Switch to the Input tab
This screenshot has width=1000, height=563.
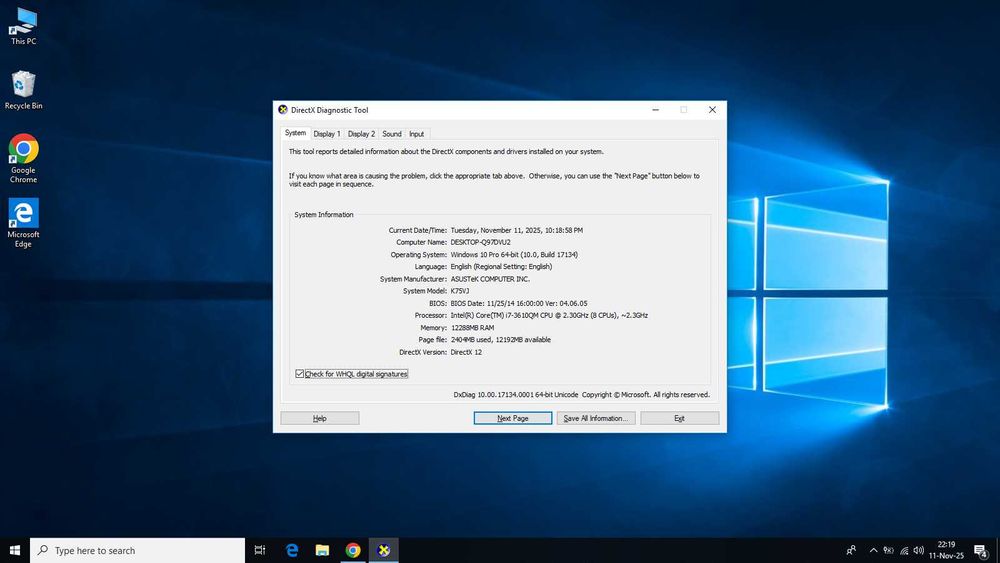[416, 134]
